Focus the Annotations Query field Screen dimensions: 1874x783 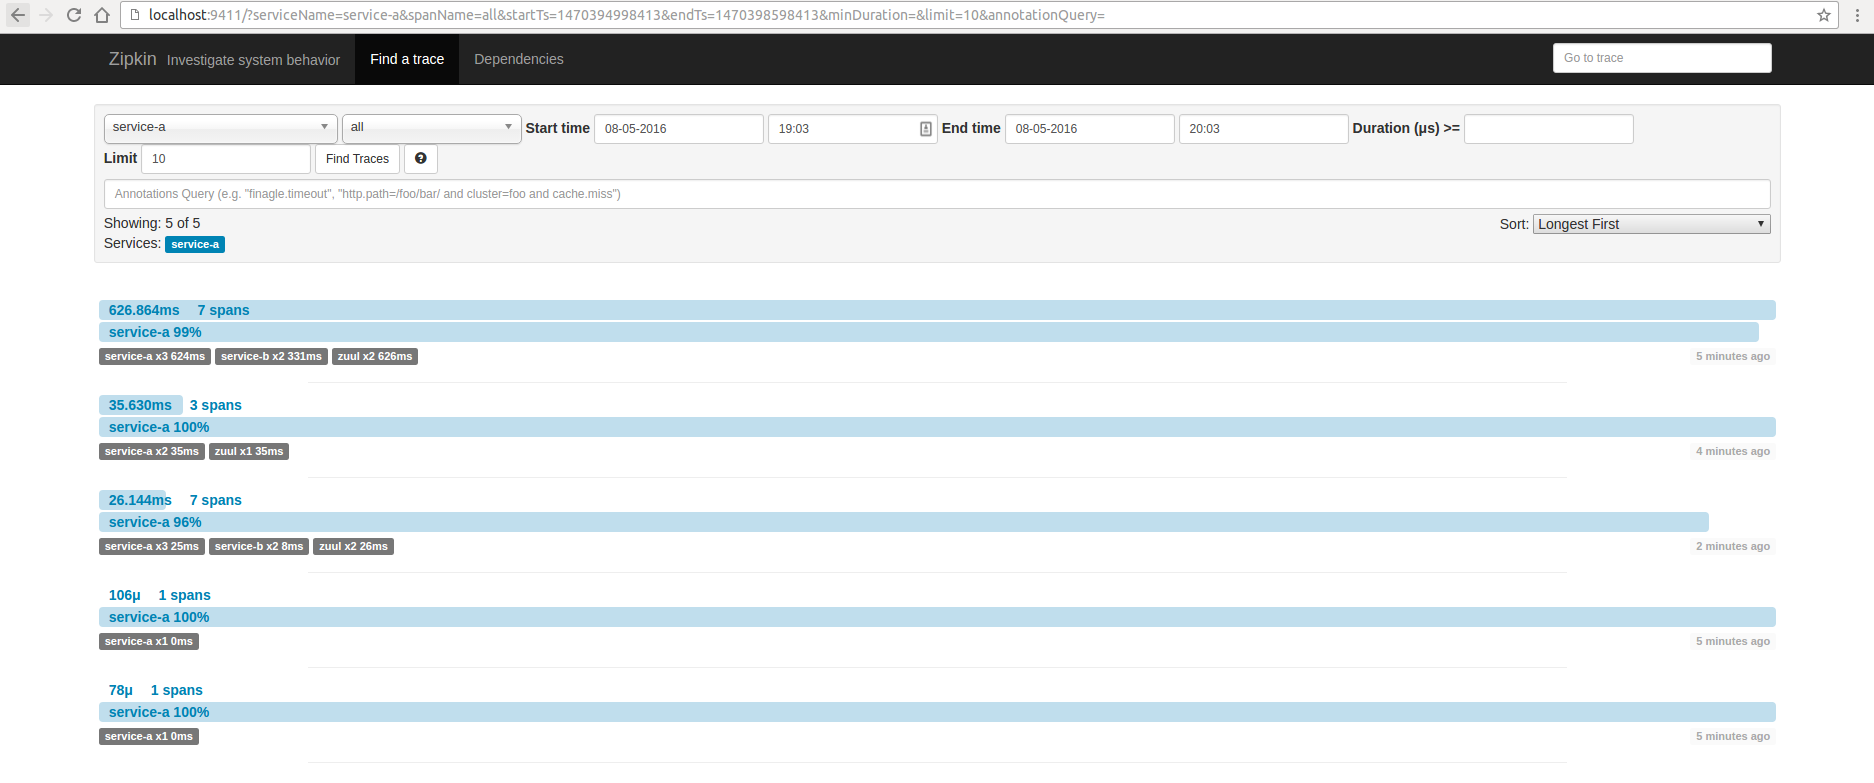click(936, 194)
